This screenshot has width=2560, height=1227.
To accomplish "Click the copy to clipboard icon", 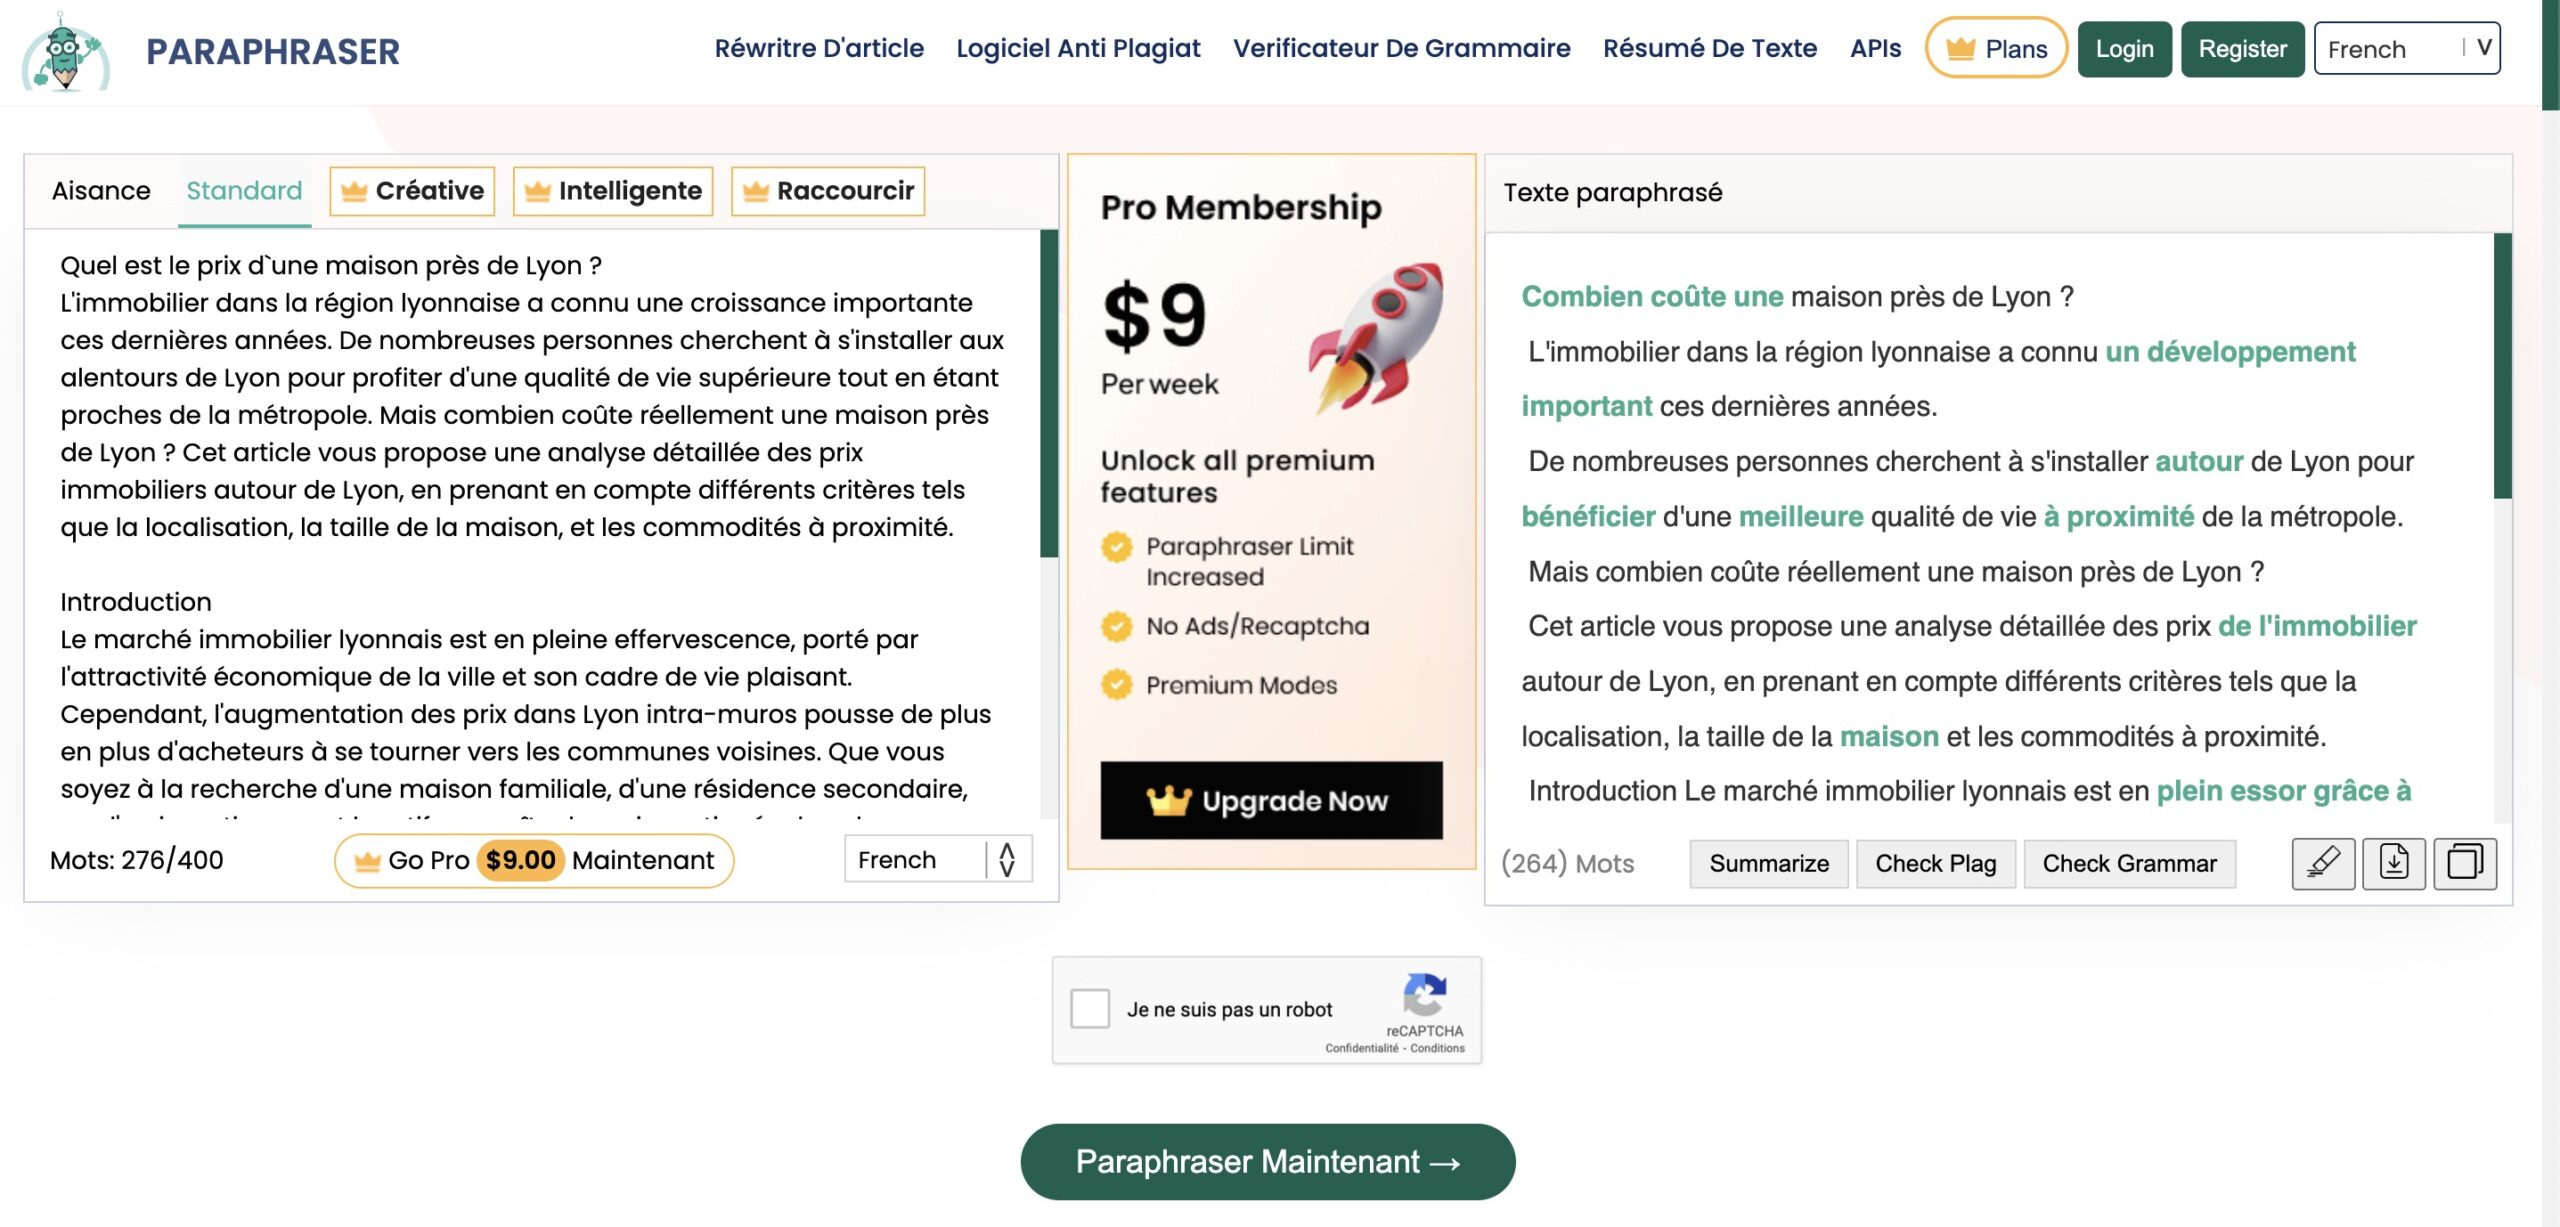I will [2465, 862].
